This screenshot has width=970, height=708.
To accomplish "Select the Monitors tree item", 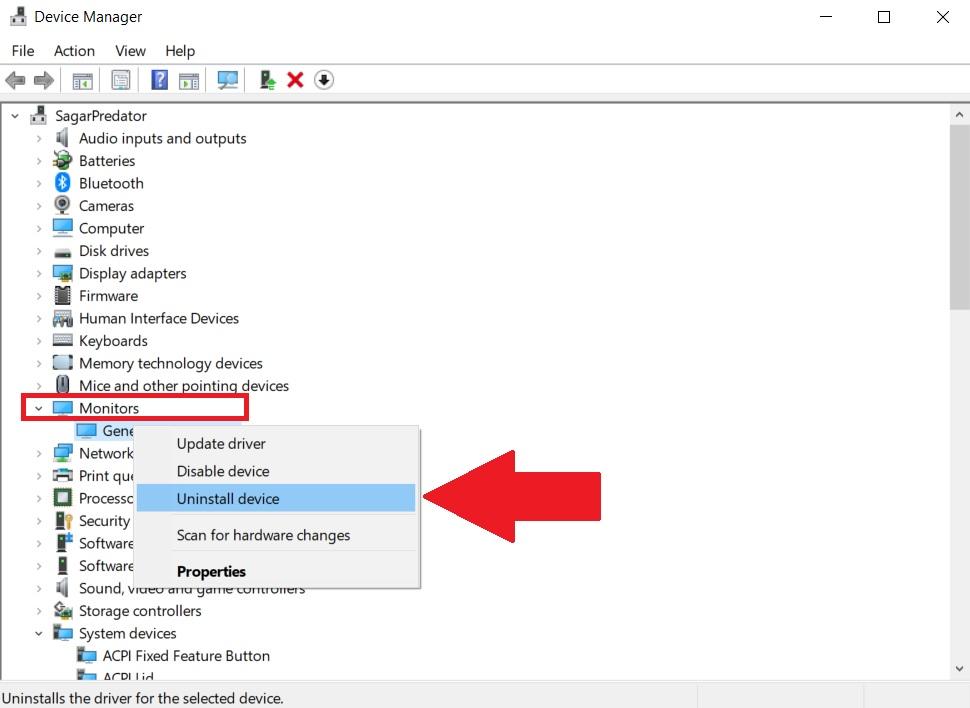I will (x=109, y=408).
